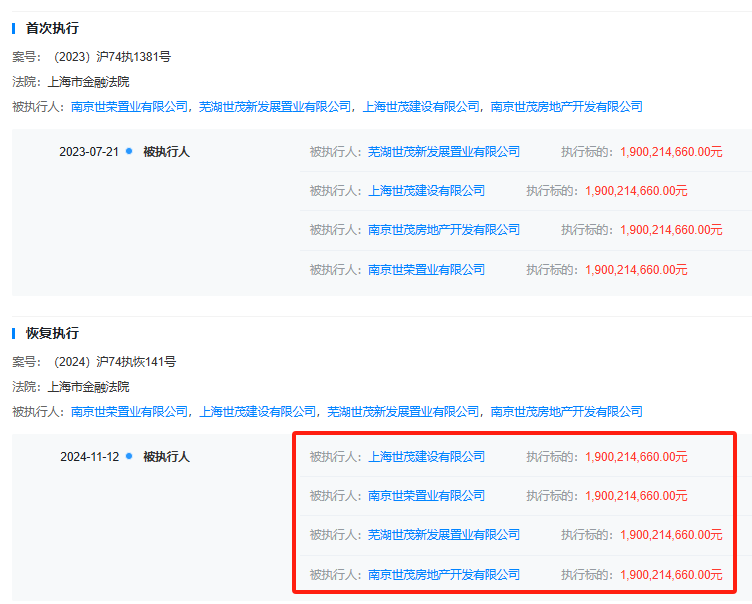Click case number (2023)沪74执1381号

pyautogui.click(x=112, y=57)
